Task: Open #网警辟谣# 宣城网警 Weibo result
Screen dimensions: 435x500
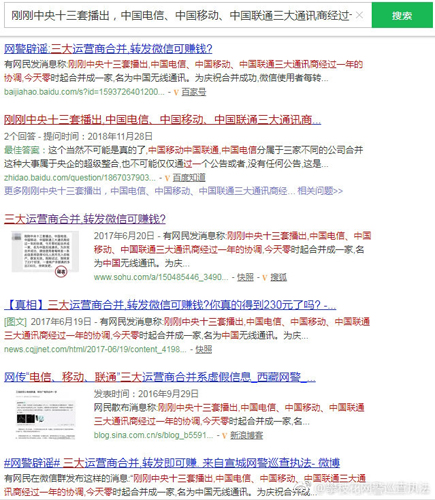Action: pyautogui.click(x=172, y=463)
